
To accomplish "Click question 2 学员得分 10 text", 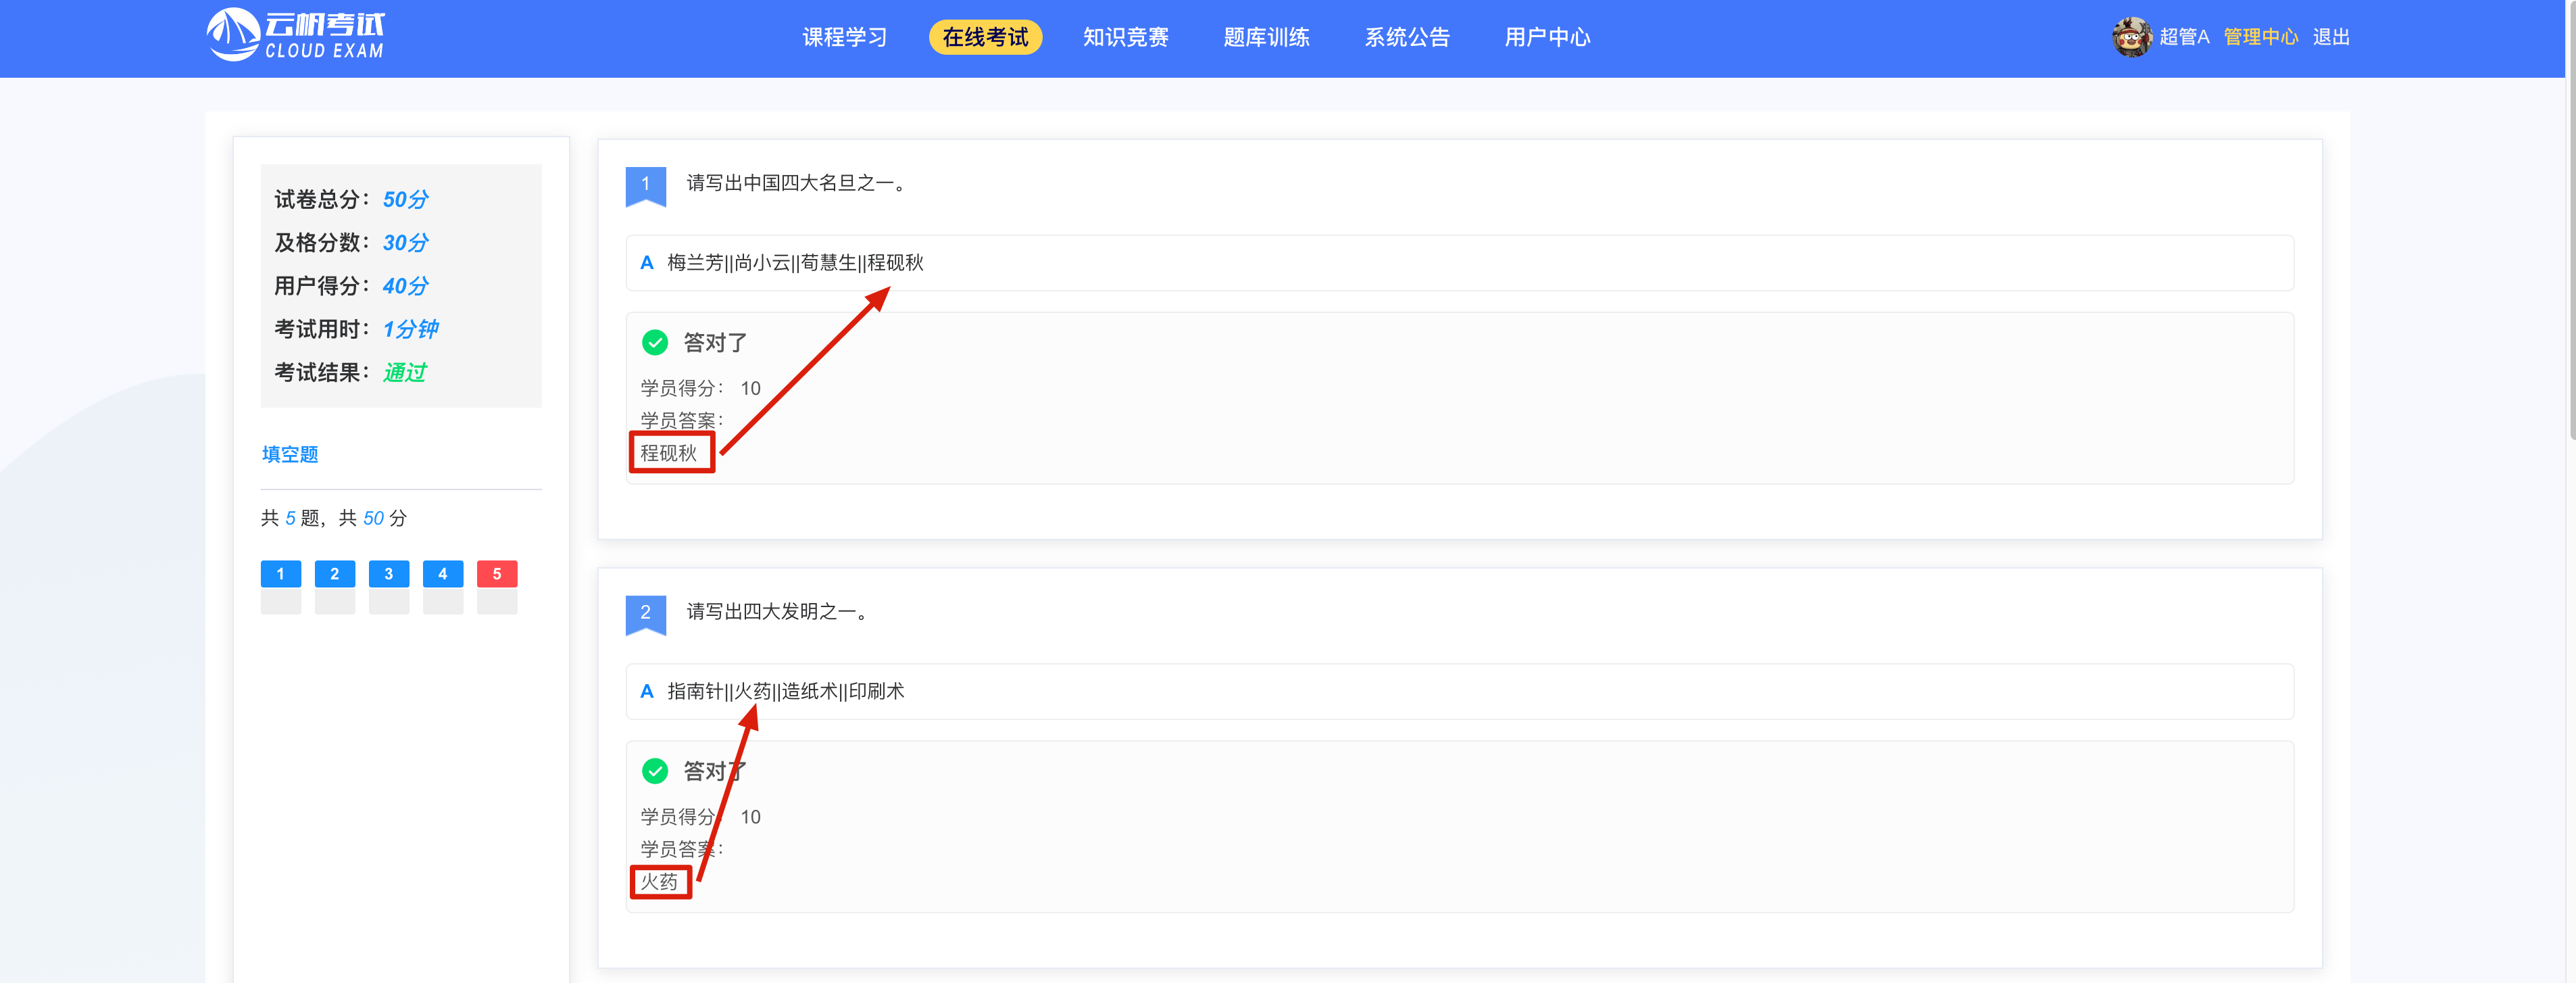I will point(701,817).
